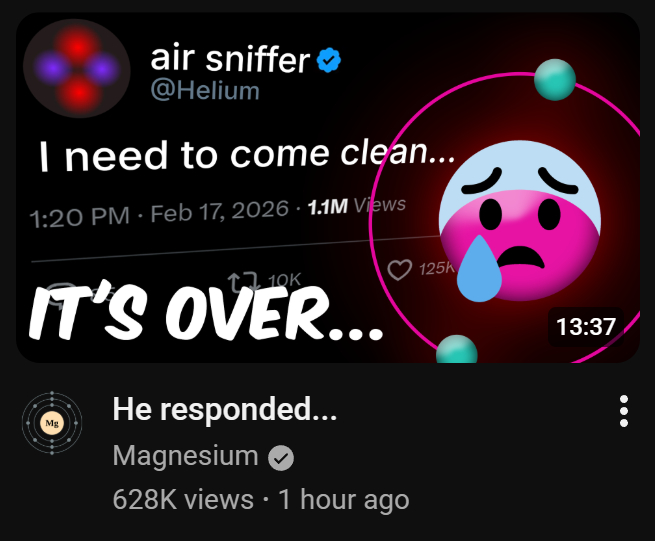Open the three-dot video options menu
This screenshot has width=655, height=541.
(624, 411)
